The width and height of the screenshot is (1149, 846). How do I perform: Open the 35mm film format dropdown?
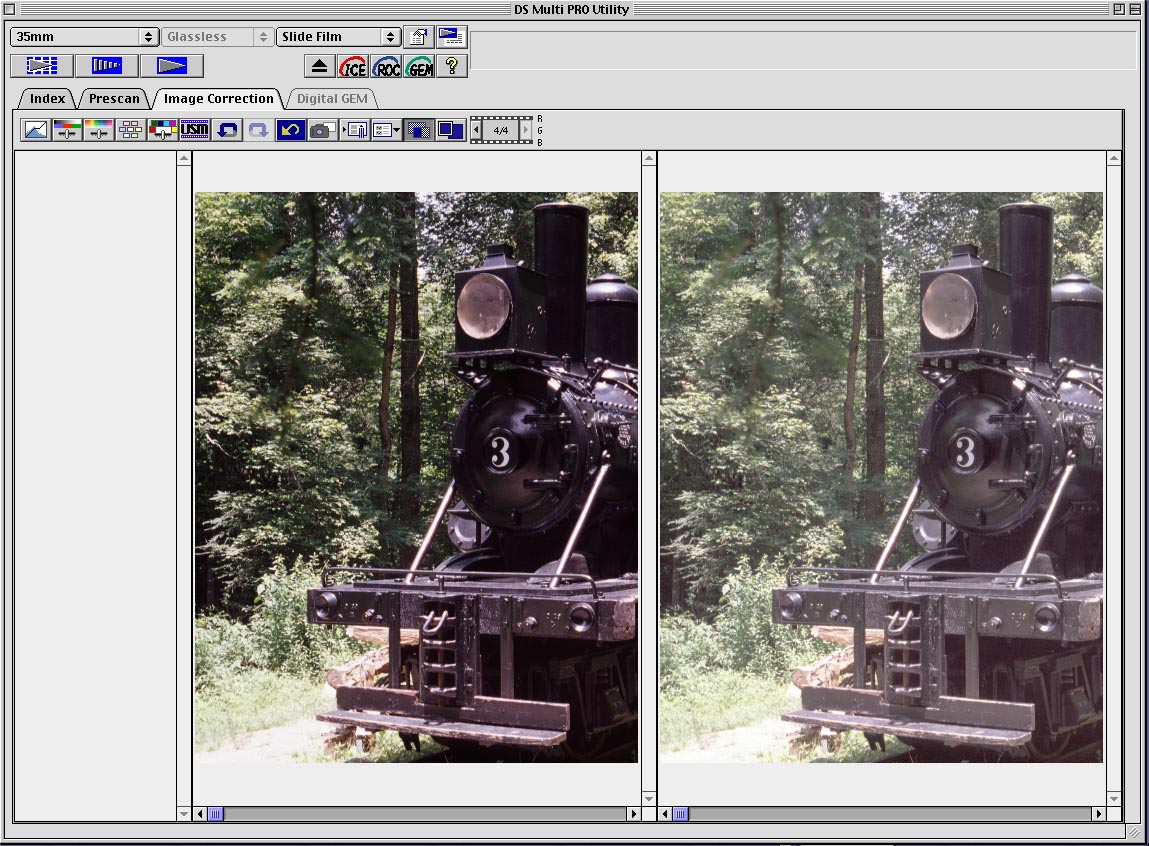point(85,37)
